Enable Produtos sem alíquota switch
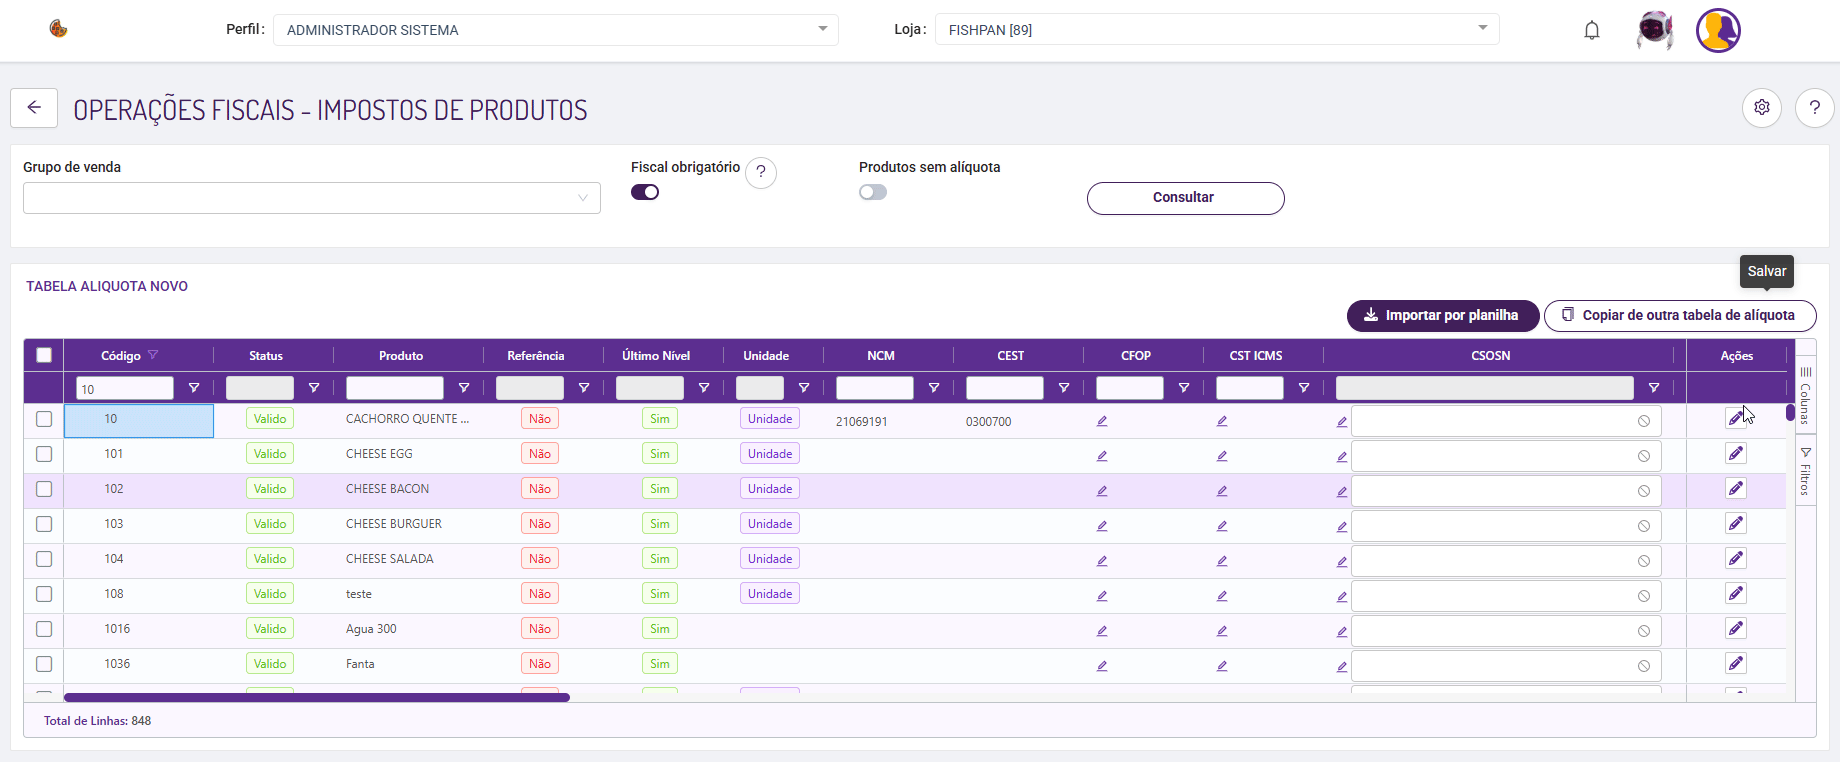 pyautogui.click(x=873, y=192)
